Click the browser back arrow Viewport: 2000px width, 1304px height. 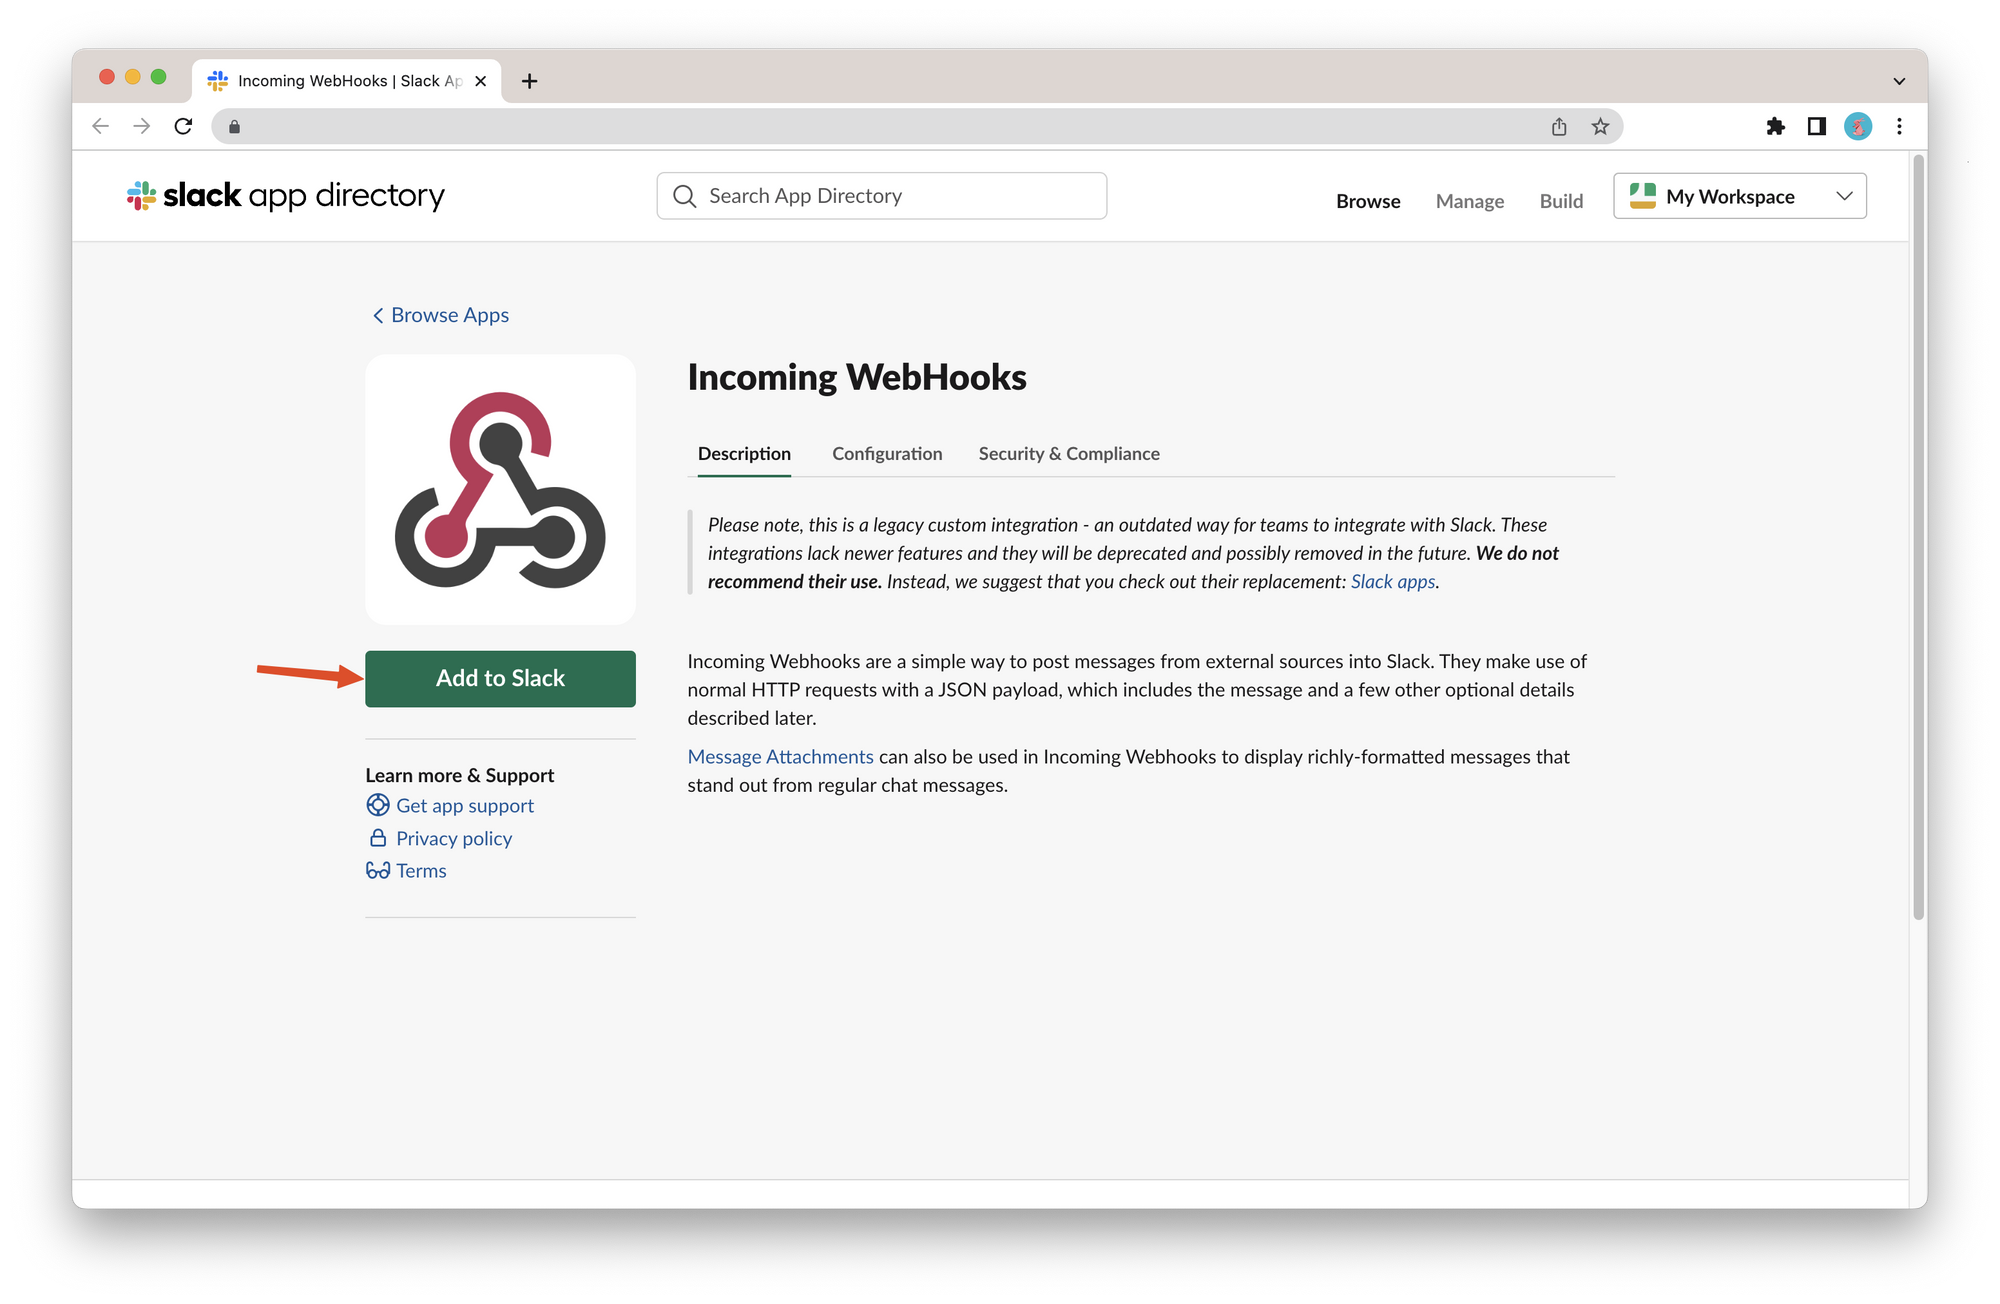[x=100, y=126]
